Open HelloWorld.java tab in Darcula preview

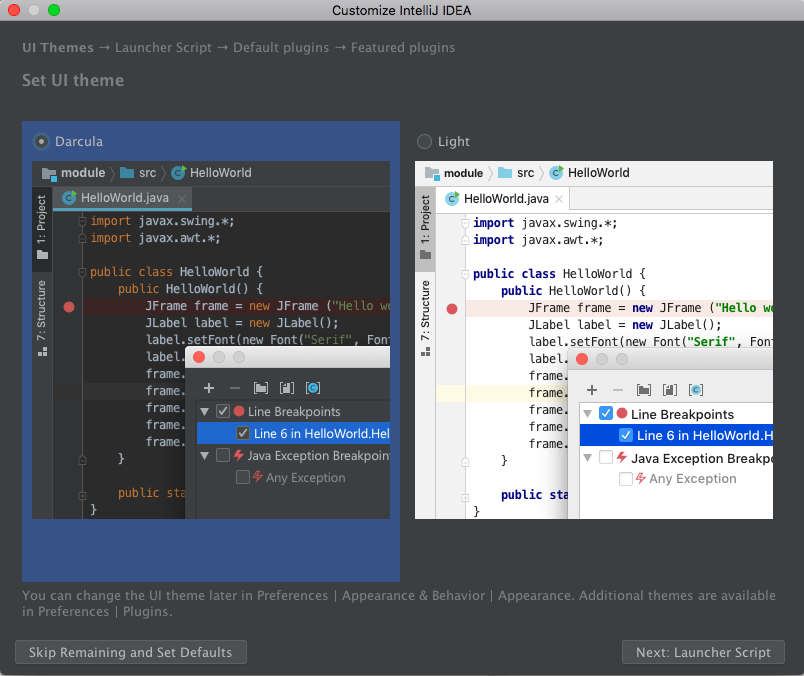coord(123,198)
